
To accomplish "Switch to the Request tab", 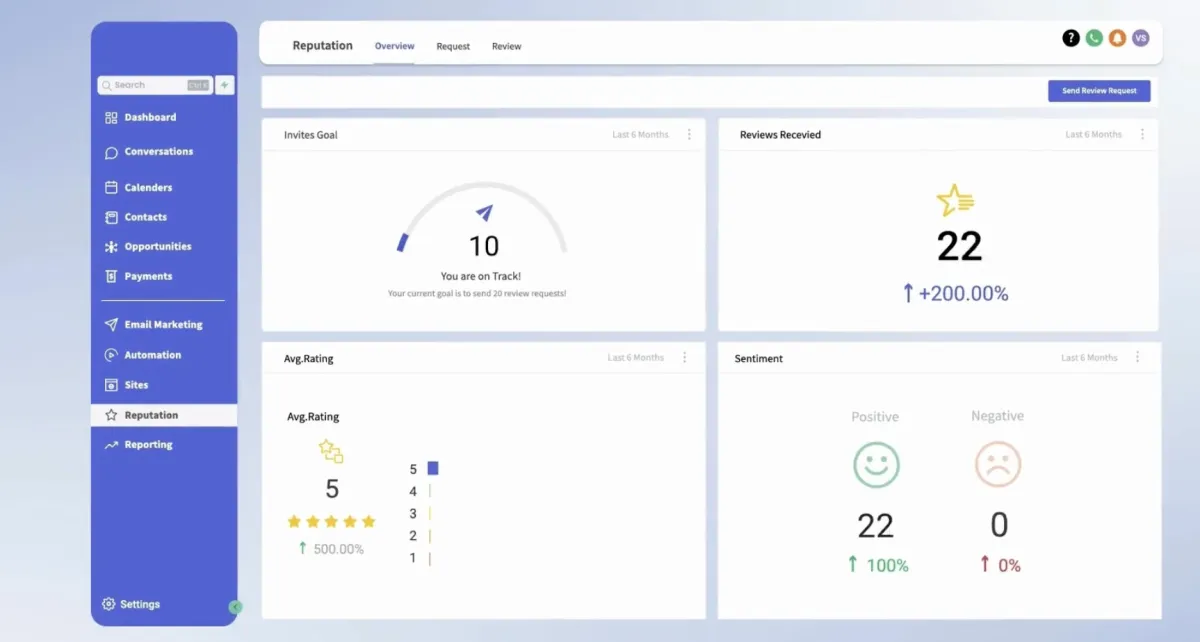I will pyautogui.click(x=453, y=46).
